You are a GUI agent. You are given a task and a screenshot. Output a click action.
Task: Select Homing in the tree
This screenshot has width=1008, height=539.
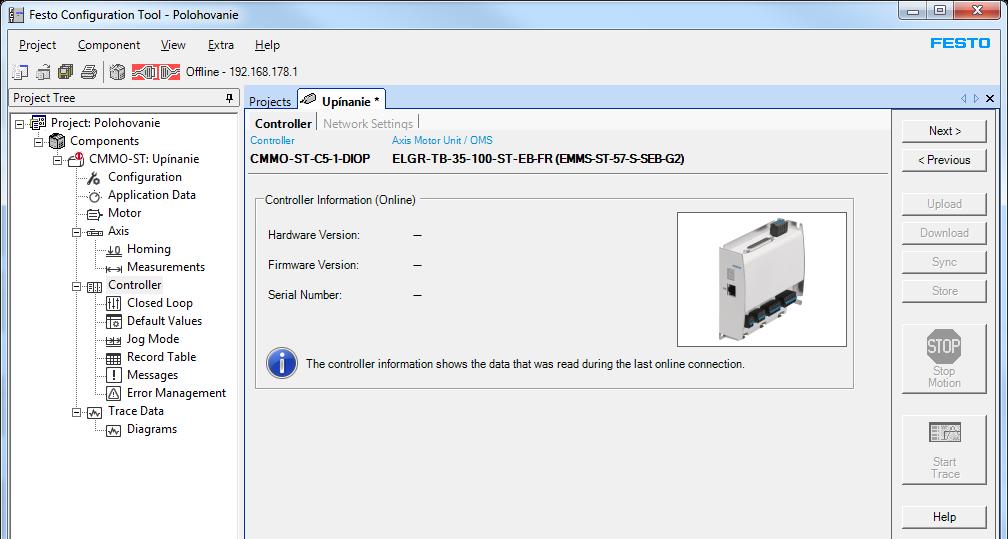point(148,249)
